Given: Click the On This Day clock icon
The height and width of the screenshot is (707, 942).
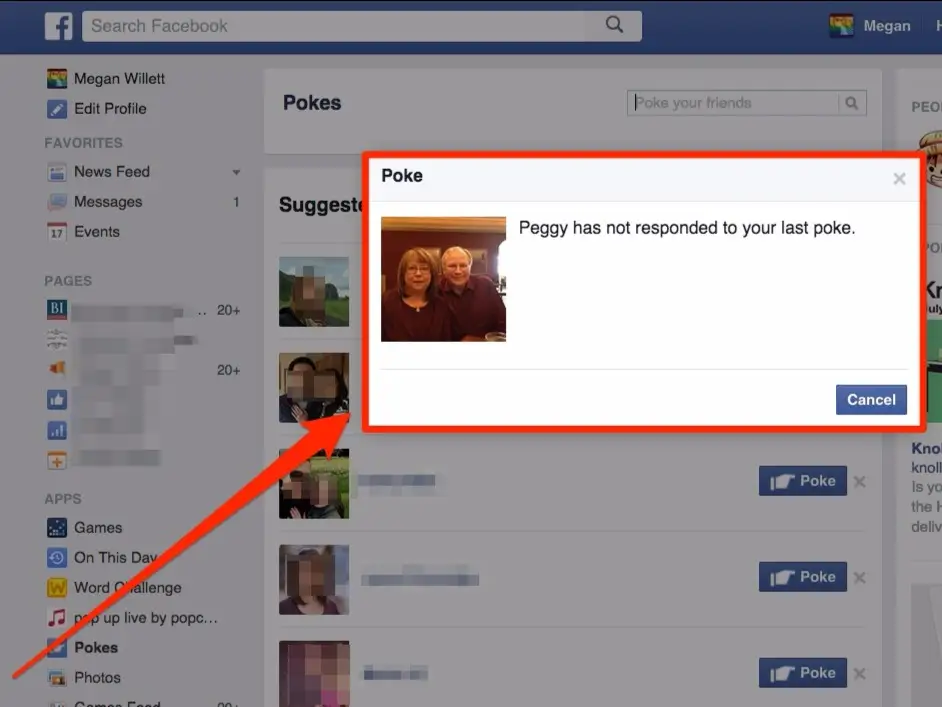Looking at the screenshot, I should coord(57,557).
